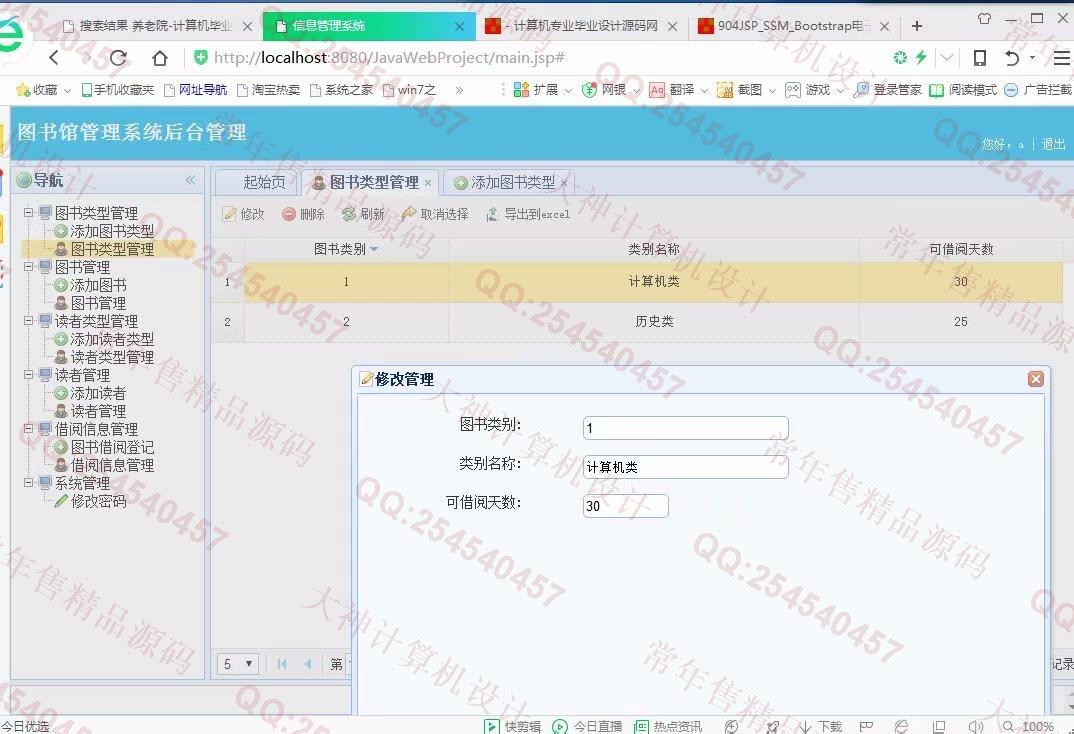Viewport: 1074px width, 734px height.
Task: Click the 退出 logout link
Action: 1053,144
